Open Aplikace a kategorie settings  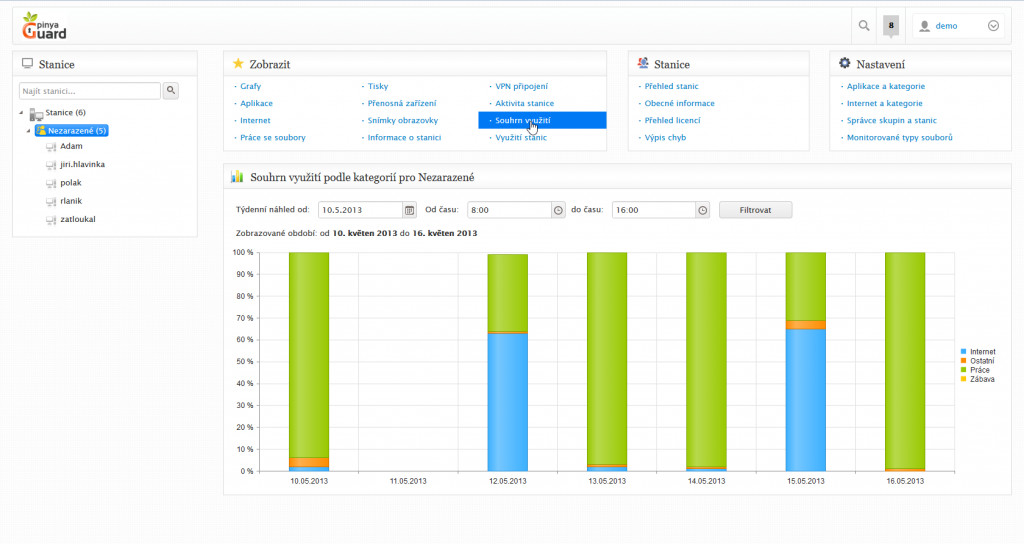click(886, 86)
